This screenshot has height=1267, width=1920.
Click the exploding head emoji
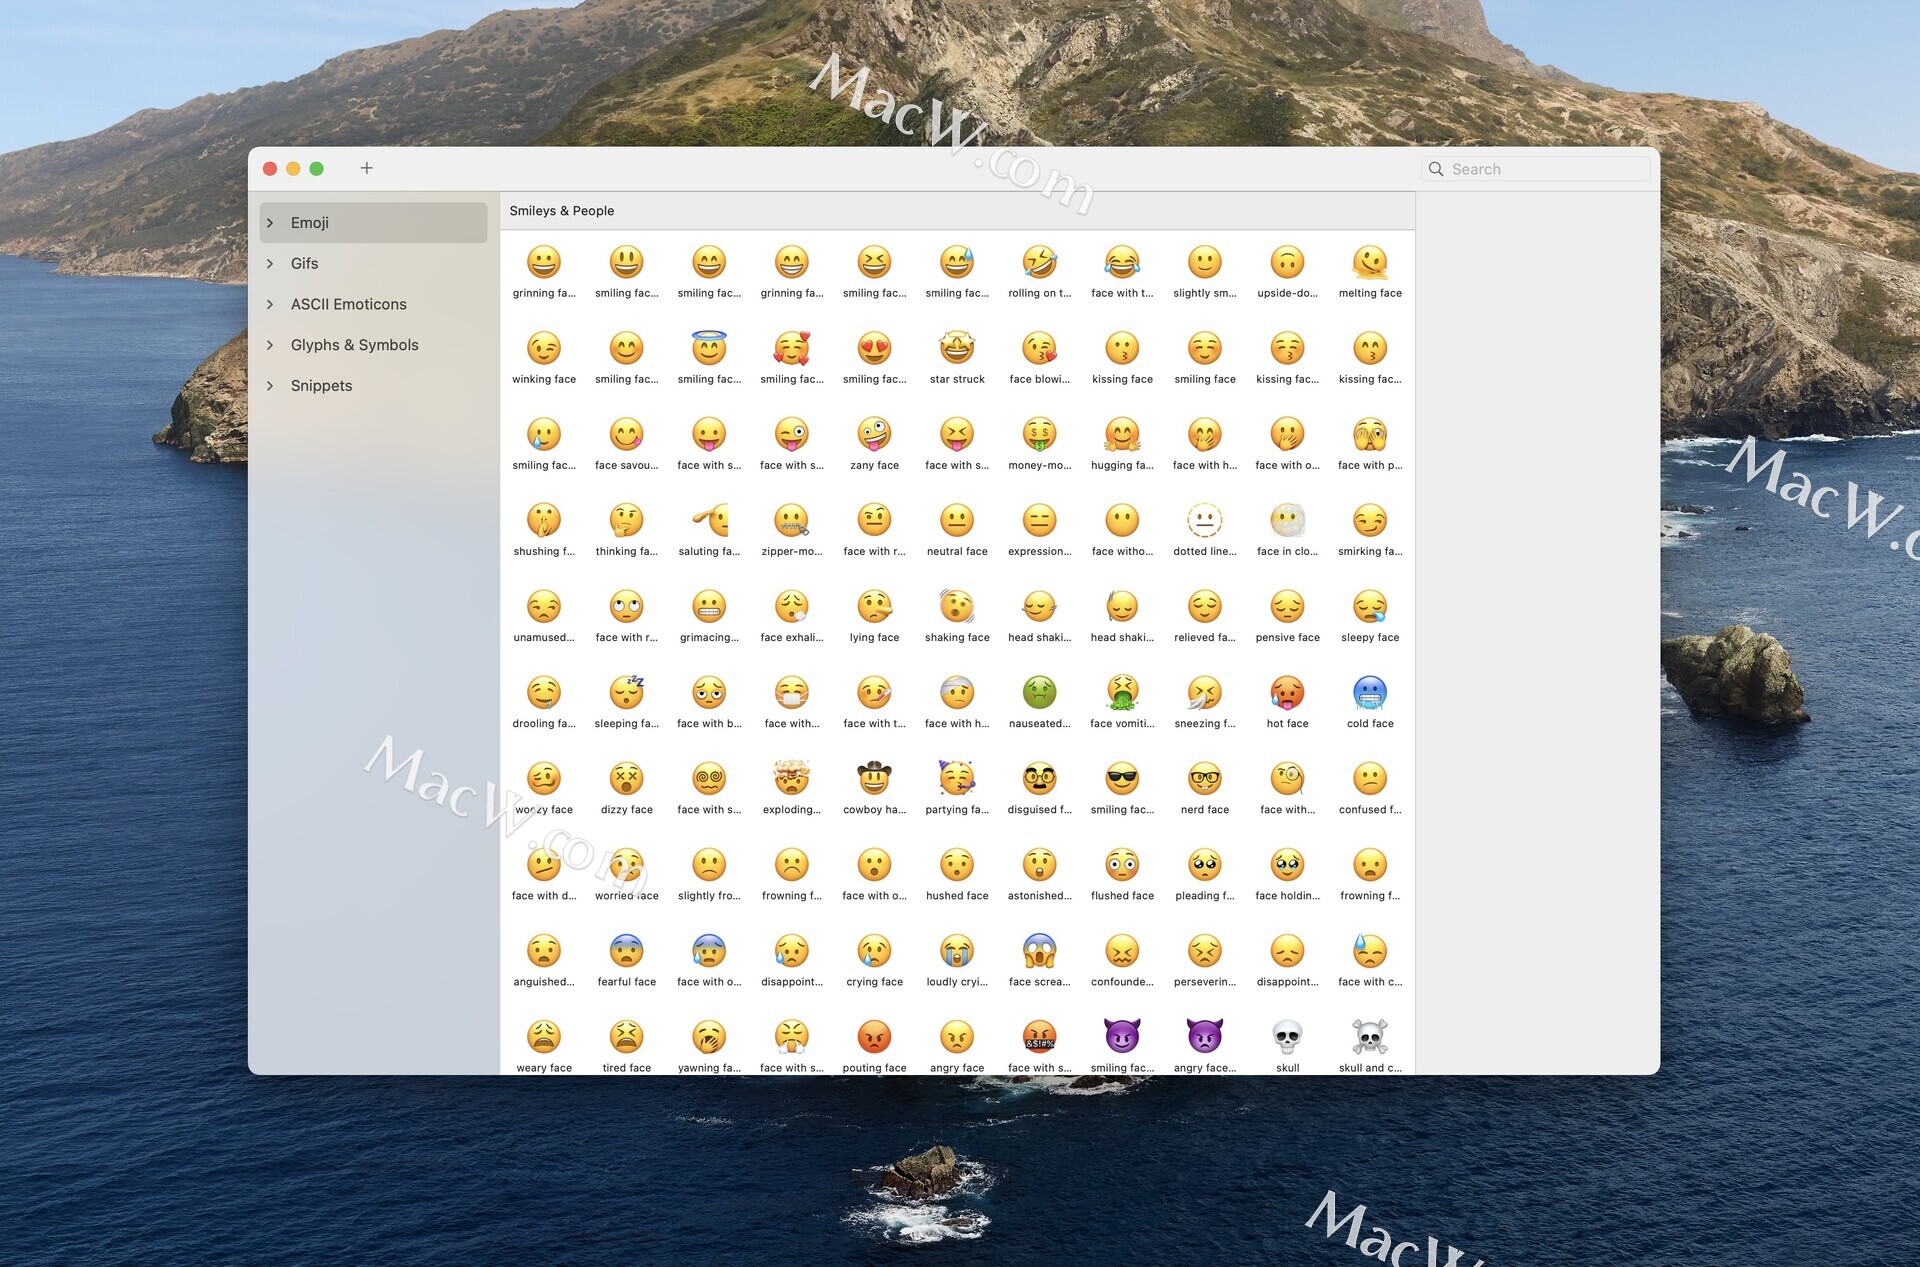(791, 779)
